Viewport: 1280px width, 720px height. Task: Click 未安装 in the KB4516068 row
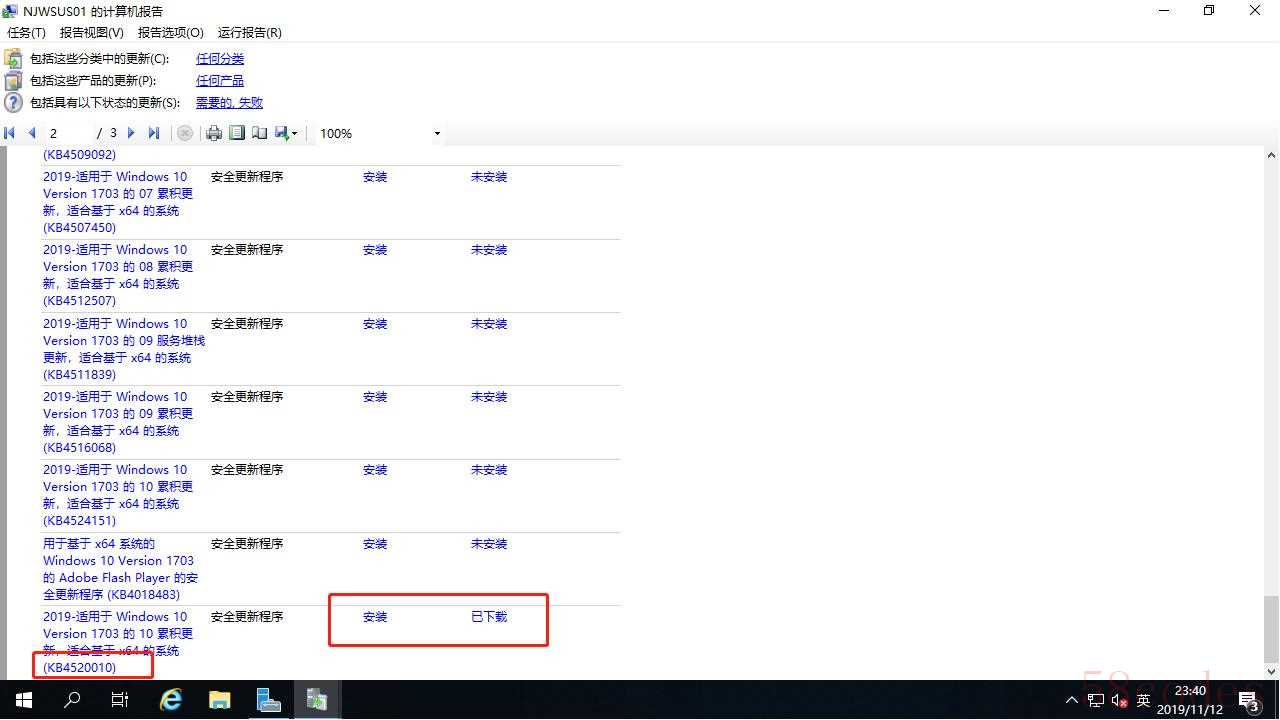pos(489,397)
